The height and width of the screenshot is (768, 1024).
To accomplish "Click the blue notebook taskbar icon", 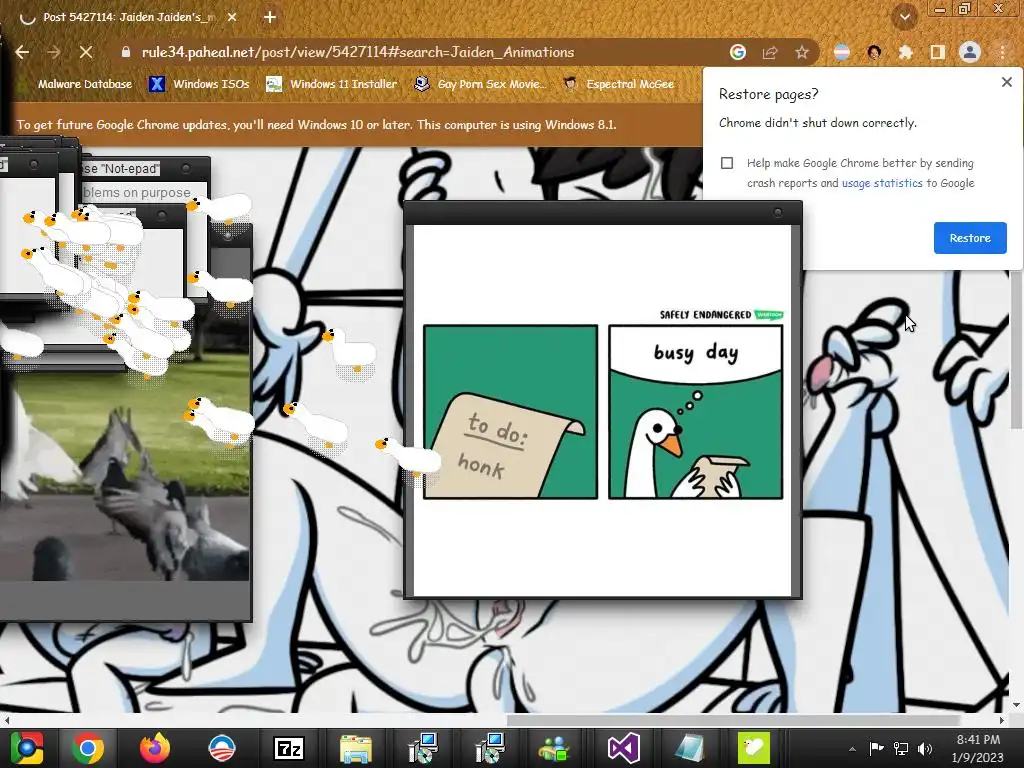I will 688,748.
